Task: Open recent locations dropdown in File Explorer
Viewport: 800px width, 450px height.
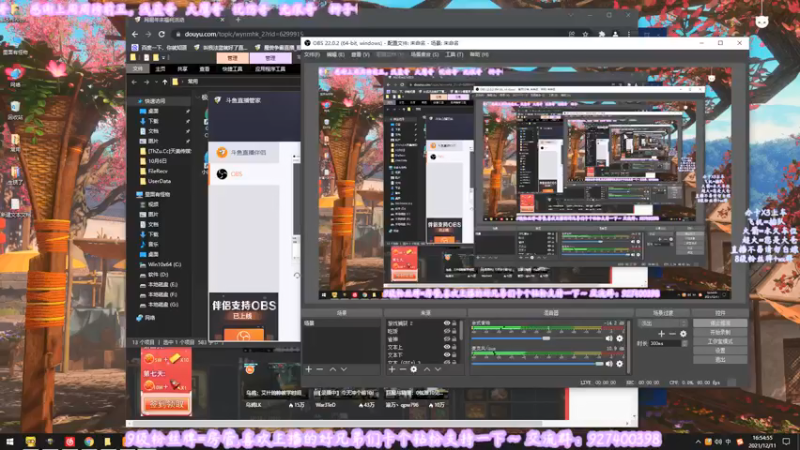Action: tap(156, 82)
